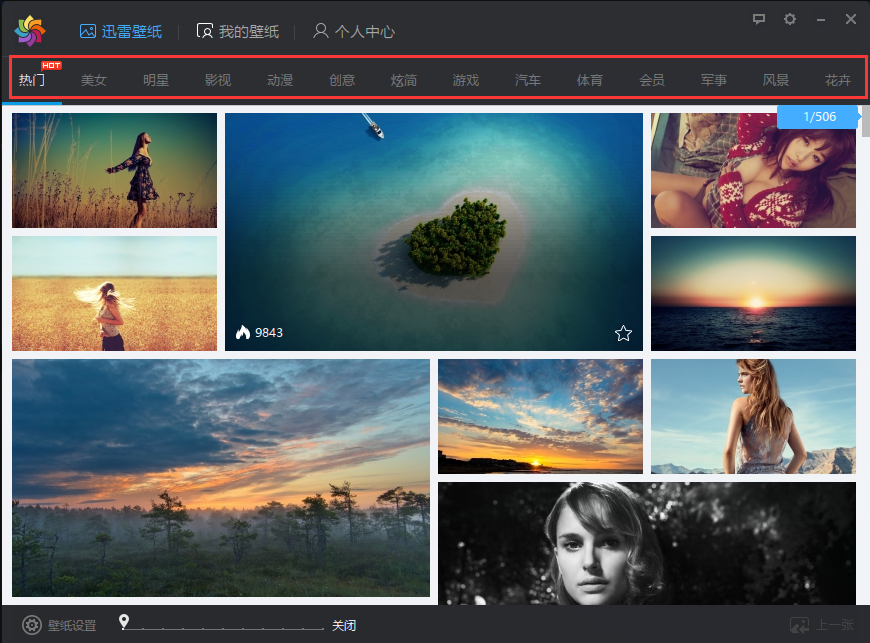870x643 pixels.
Task: Select the 动漫 category
Action: click(x=280, y=80)
